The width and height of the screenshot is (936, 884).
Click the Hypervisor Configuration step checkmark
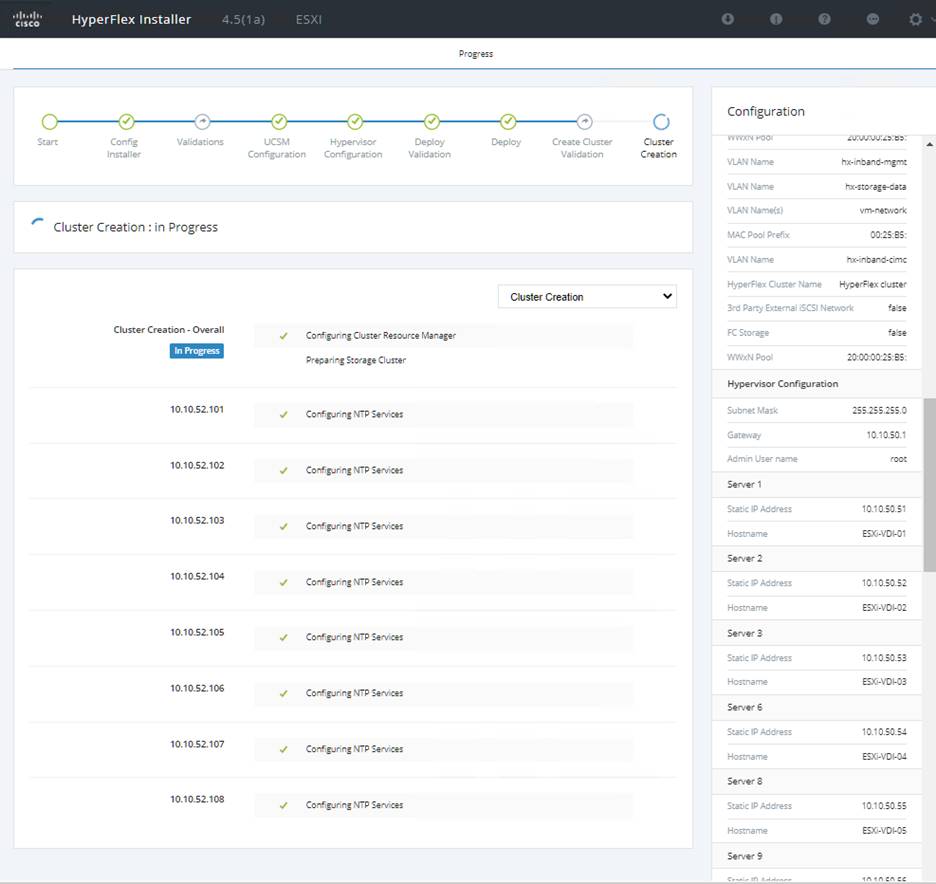(355, 122)
